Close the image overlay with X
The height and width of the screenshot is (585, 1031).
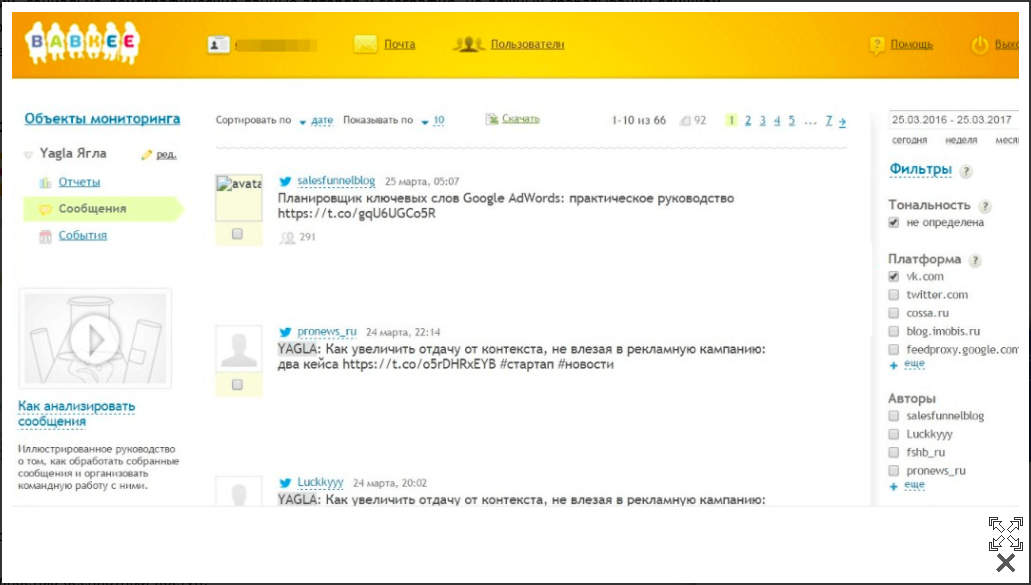[1005, 563]
